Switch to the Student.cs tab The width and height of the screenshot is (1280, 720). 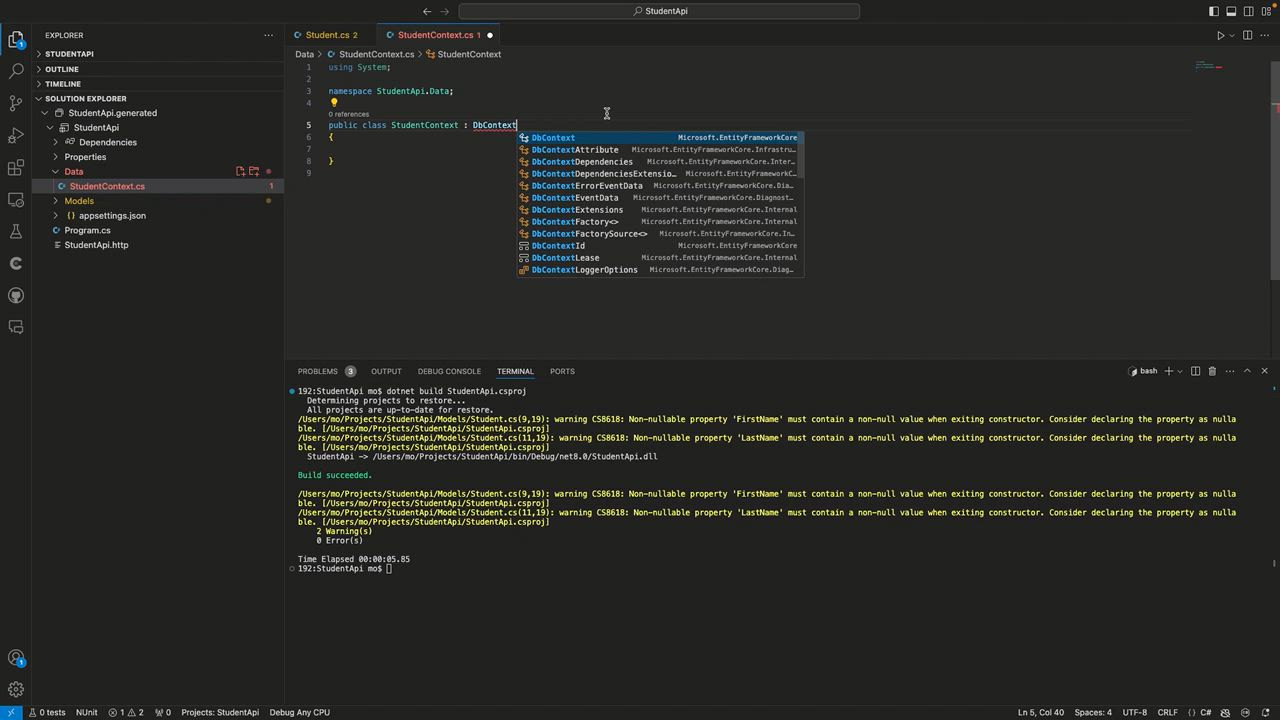click(330, 35)
